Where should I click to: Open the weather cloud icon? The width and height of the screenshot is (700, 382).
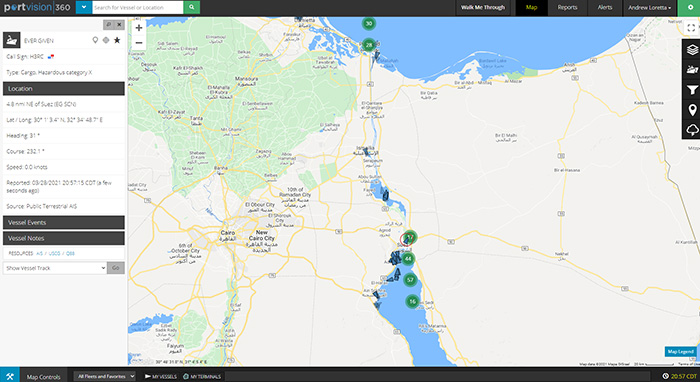coord(692,130)
